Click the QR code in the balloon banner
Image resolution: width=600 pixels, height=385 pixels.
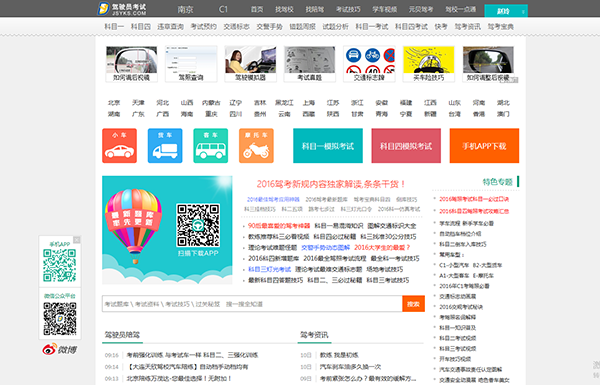tap(198, 225)
